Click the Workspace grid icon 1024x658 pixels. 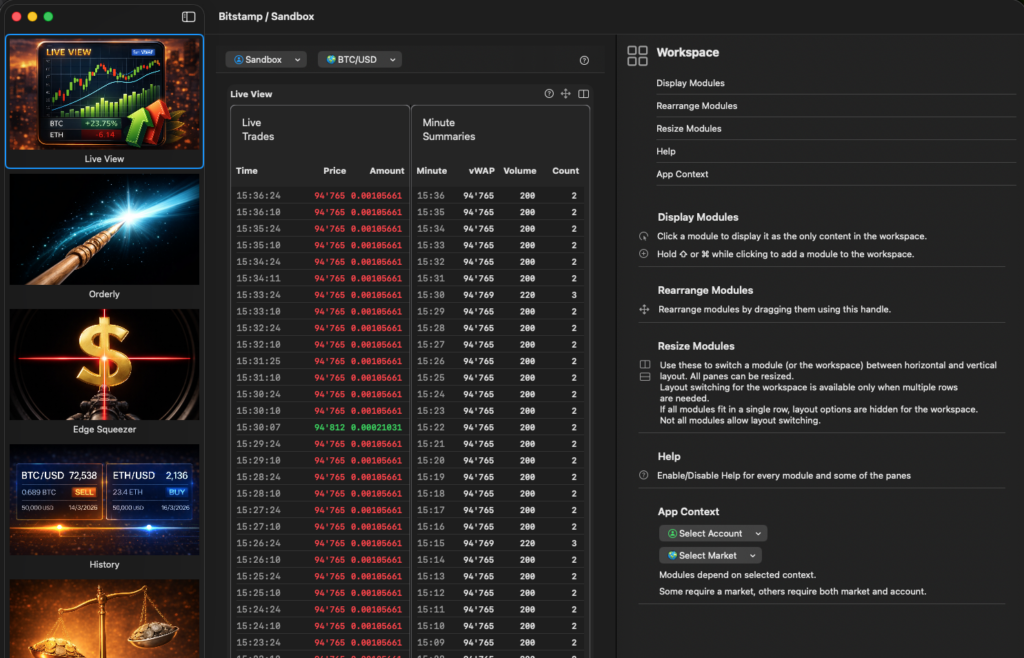pos(637,55)
